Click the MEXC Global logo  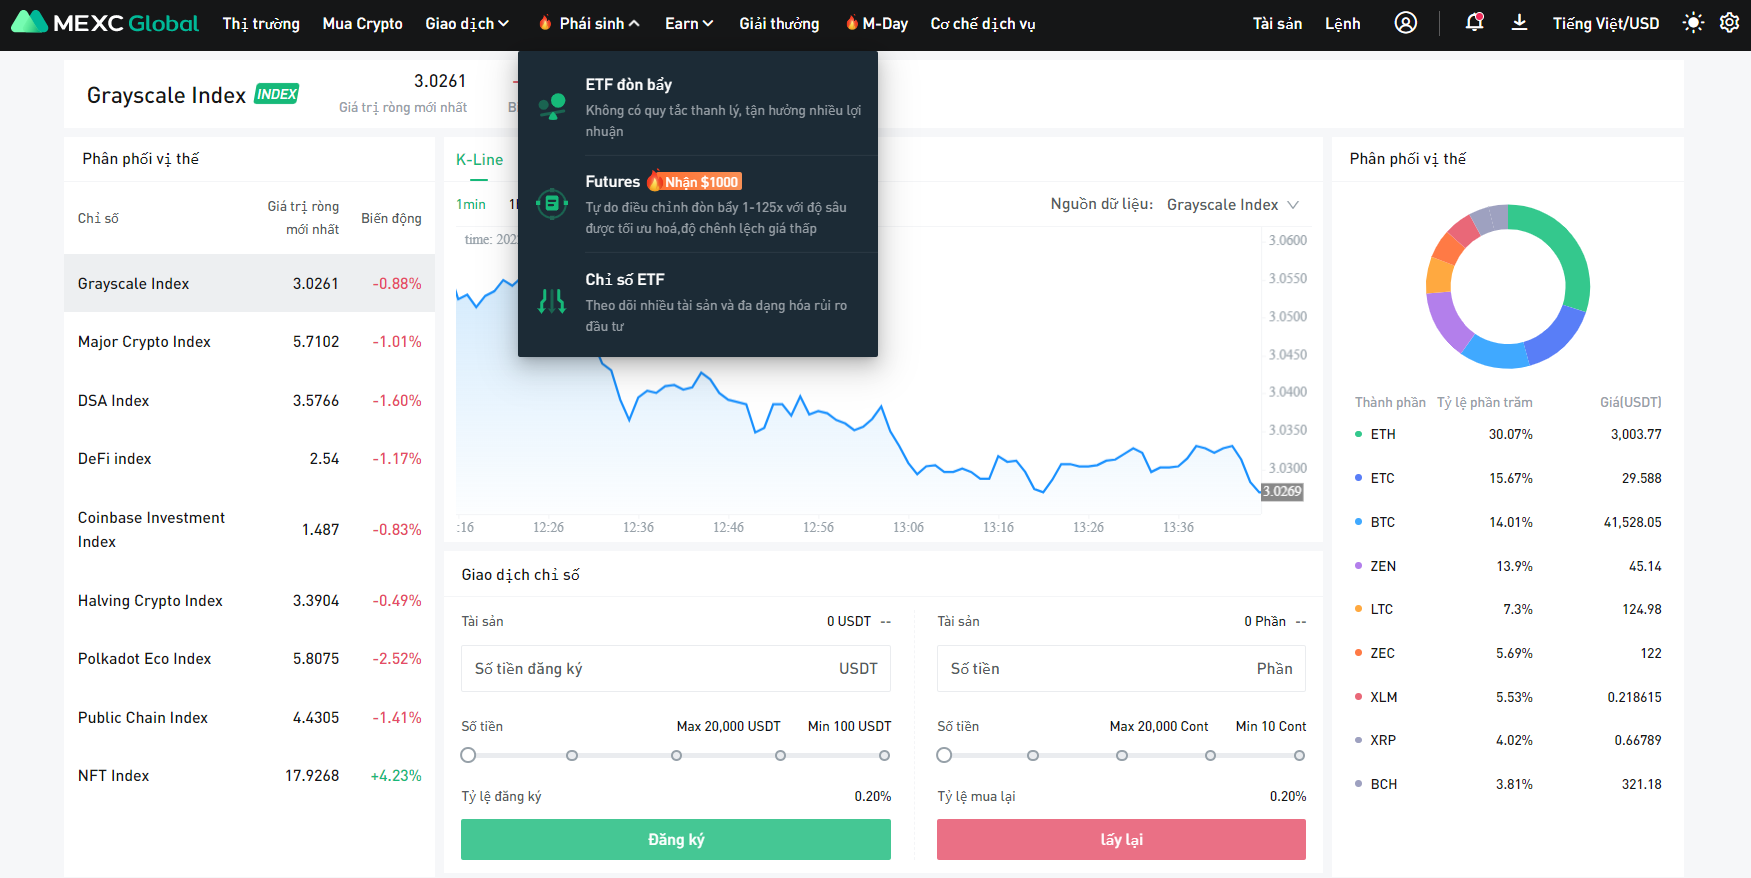click(x=105, y=22)
